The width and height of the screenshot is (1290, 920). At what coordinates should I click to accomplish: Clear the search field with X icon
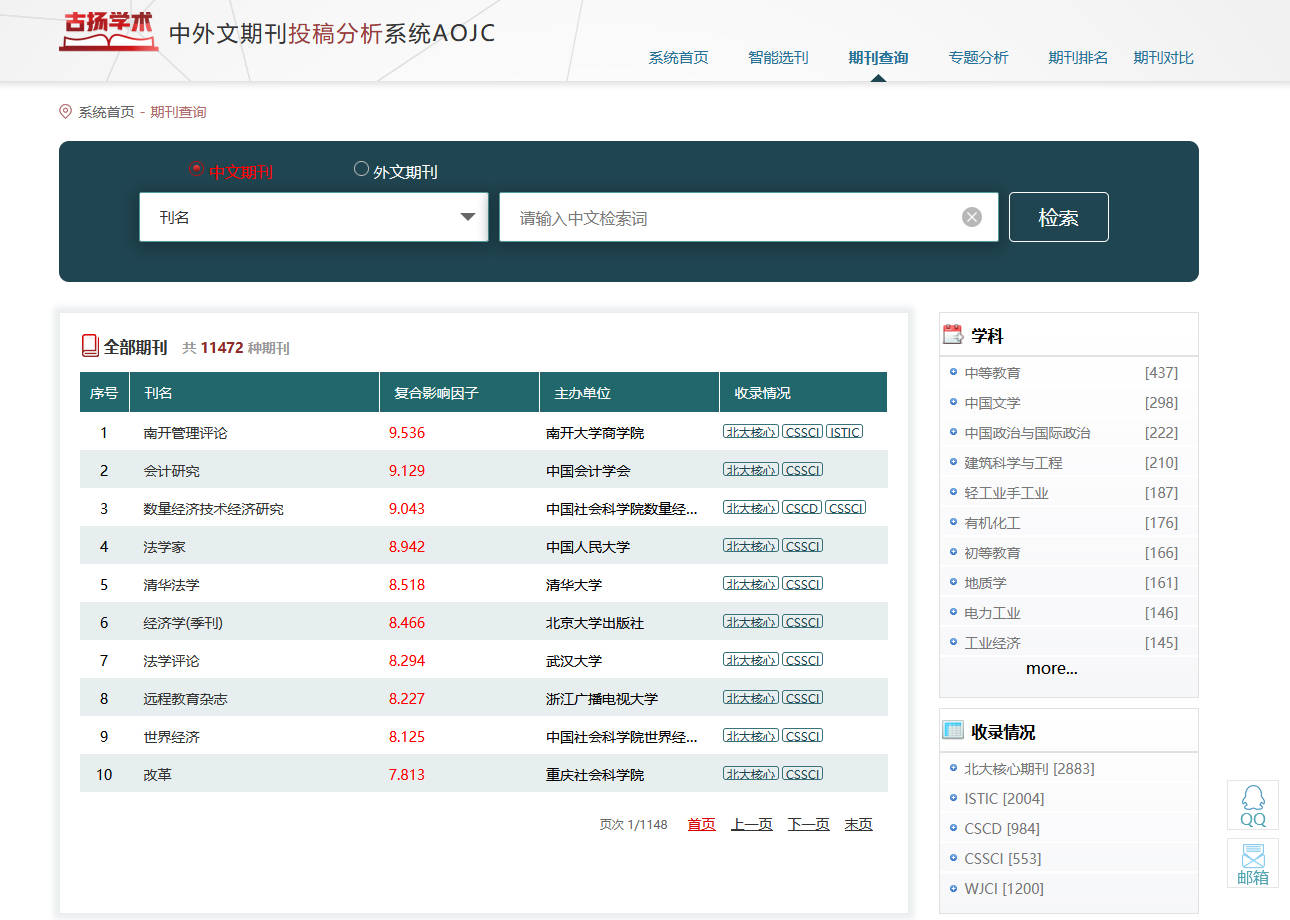pyautogui.click(x=971, y=217)
